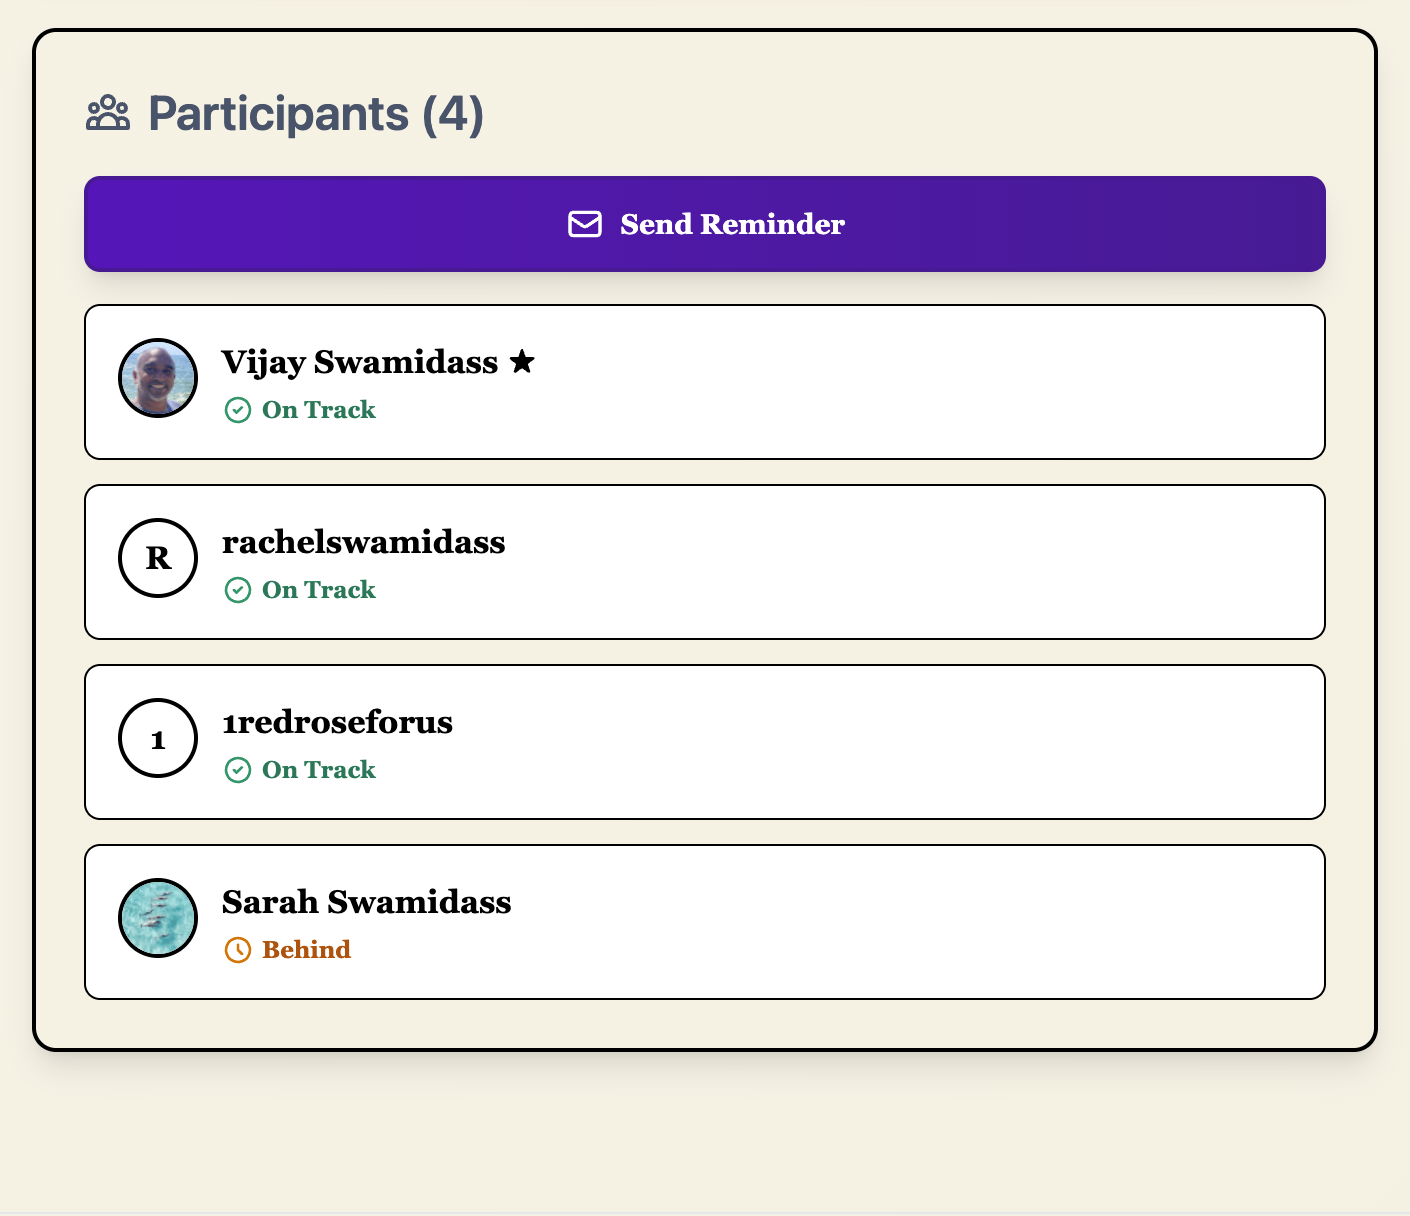
Task: Open Sarah Swamidass's profile photo
Action: click(x=158, y=918)
